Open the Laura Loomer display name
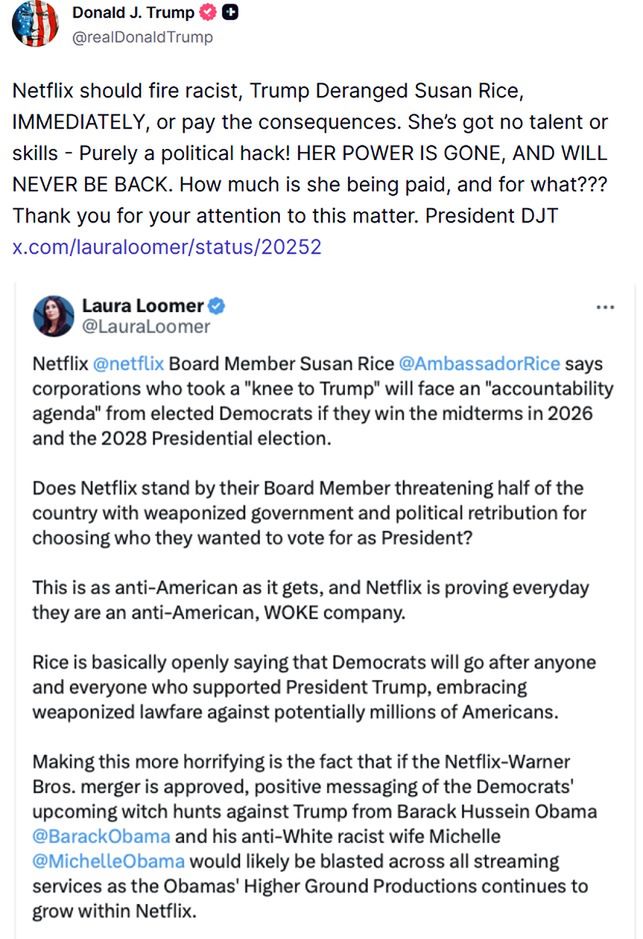Viewport: 643px width, 939px height. (141, 305)
